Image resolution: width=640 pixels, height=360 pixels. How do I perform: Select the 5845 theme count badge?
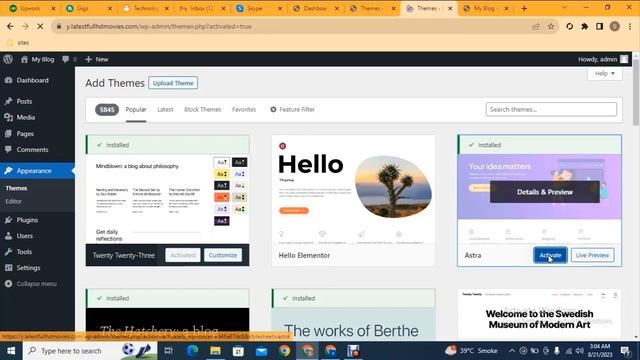tap(107, 109)
